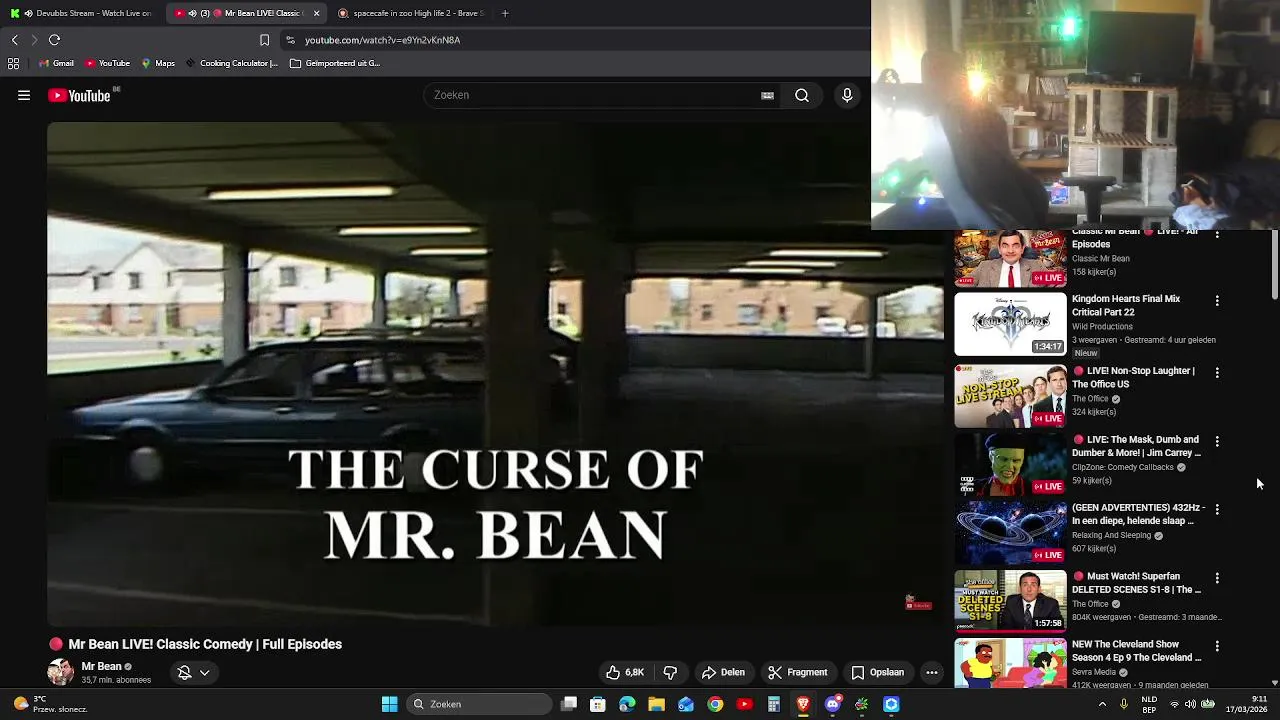Open Task View in the taskbar
Viewport: 1280px width, 720px height.
[x=569, y=704]
